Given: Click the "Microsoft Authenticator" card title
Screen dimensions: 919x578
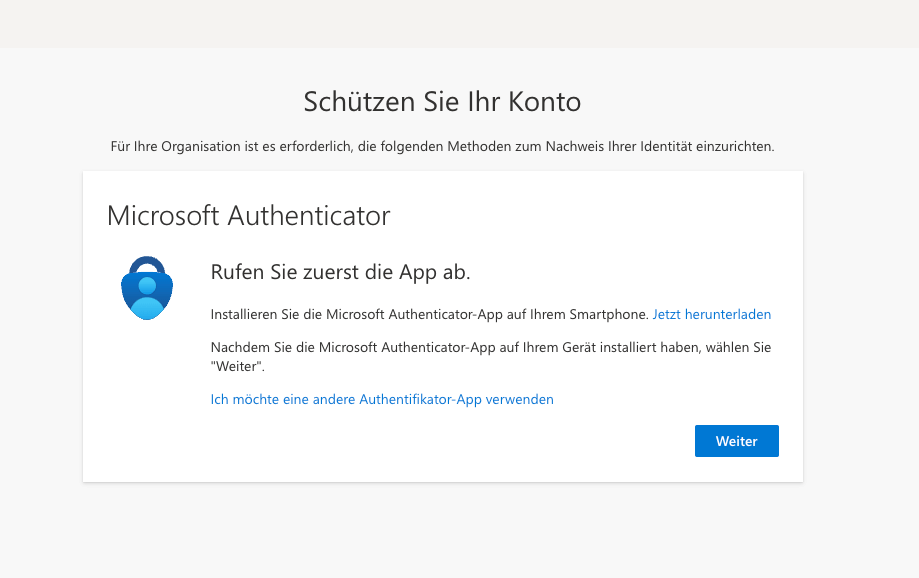Looking at the screenshot, I should click(x=248, y=215).
